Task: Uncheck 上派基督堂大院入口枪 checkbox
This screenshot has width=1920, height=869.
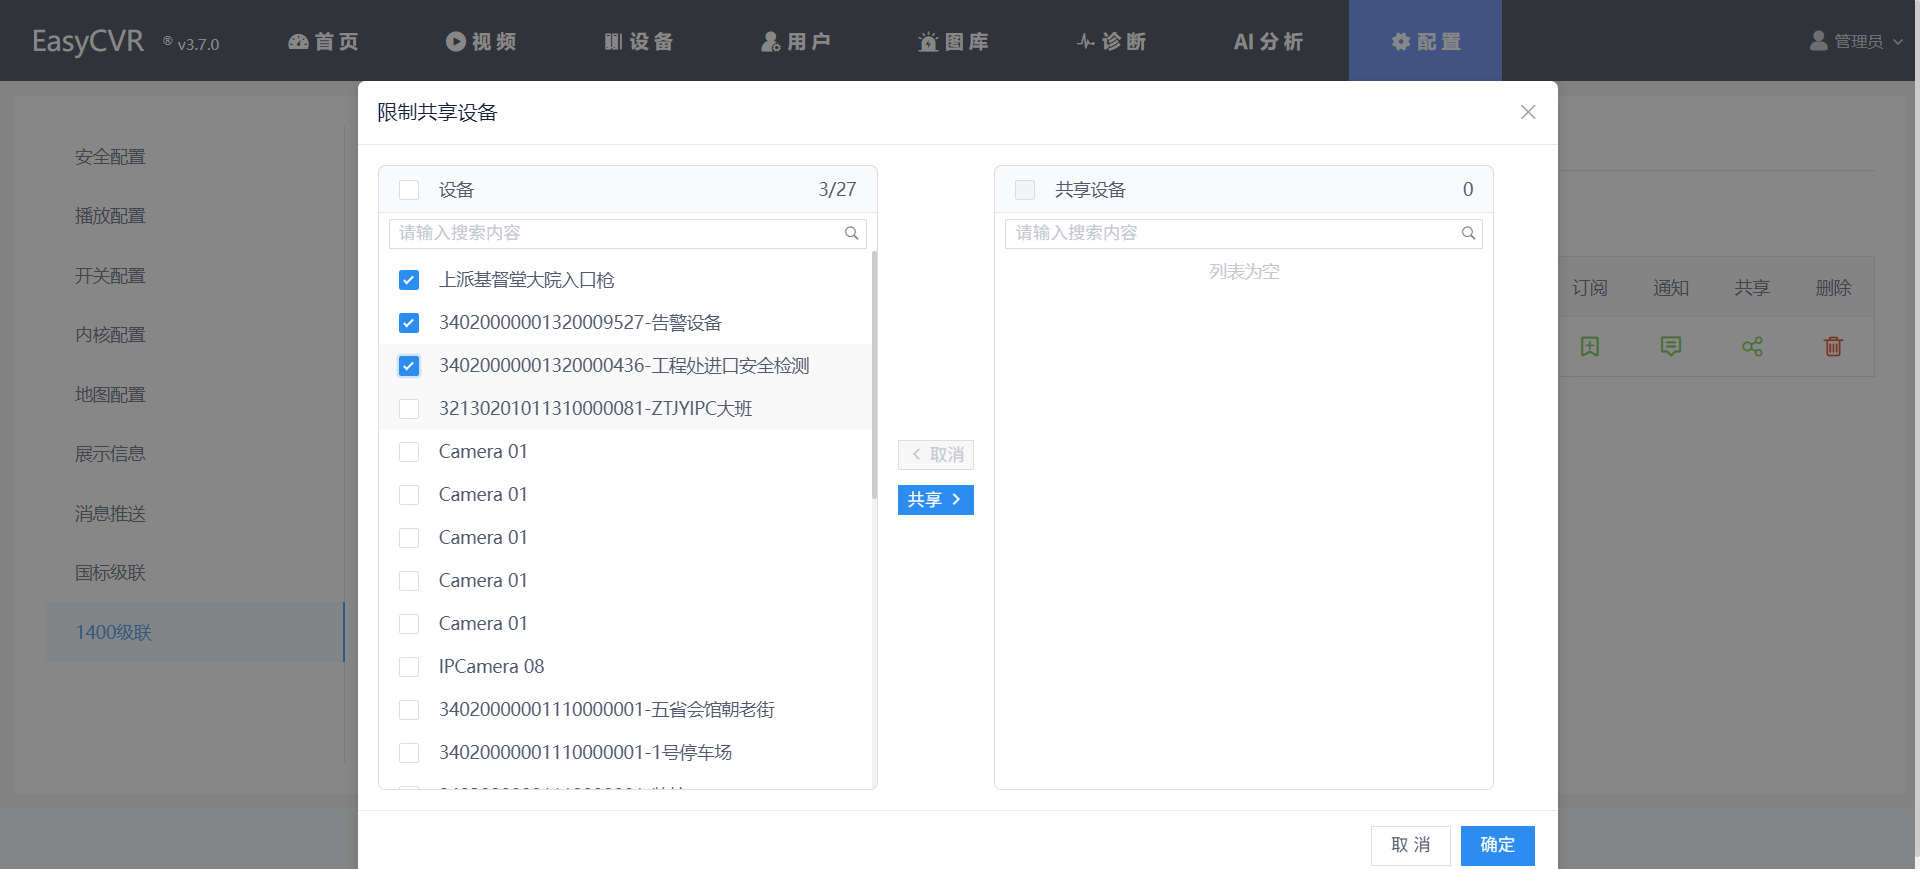Action: point(409,280)
